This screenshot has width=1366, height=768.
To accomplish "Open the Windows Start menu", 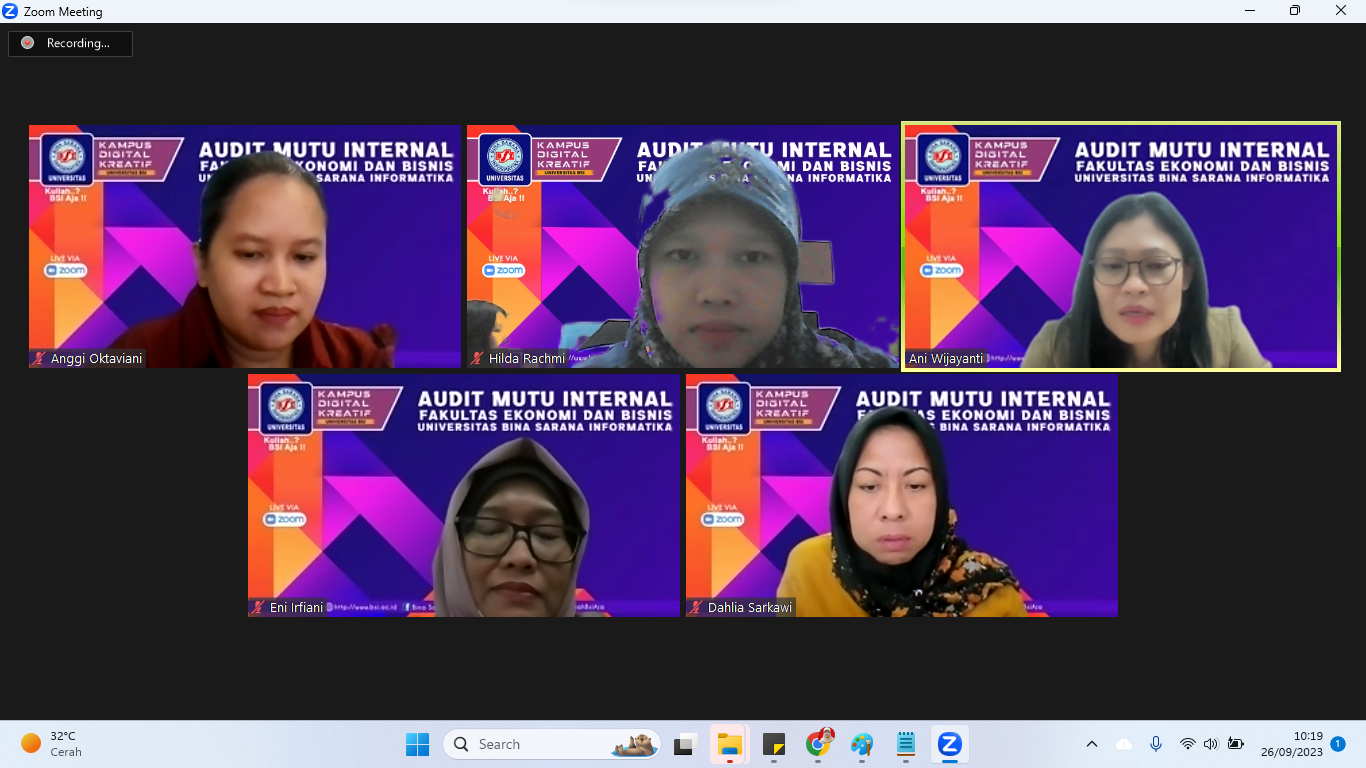I will coord(417,744).
